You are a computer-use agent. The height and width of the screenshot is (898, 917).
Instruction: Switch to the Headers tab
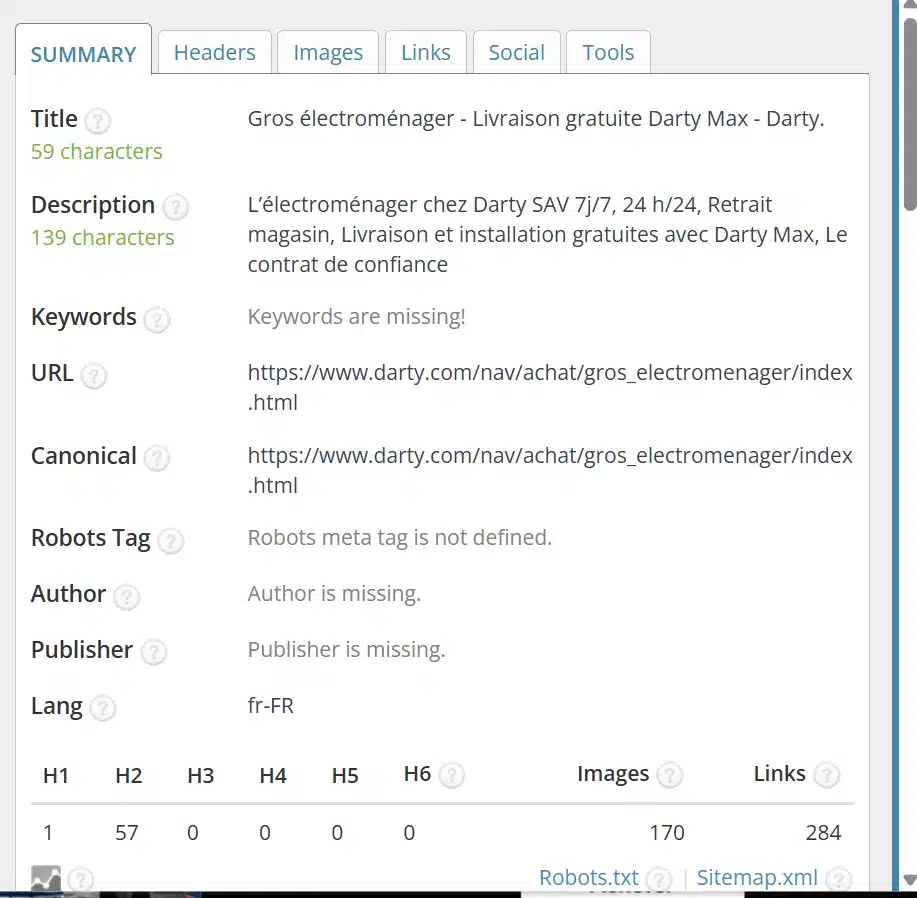pyautogui.click(x=214, y=52)
